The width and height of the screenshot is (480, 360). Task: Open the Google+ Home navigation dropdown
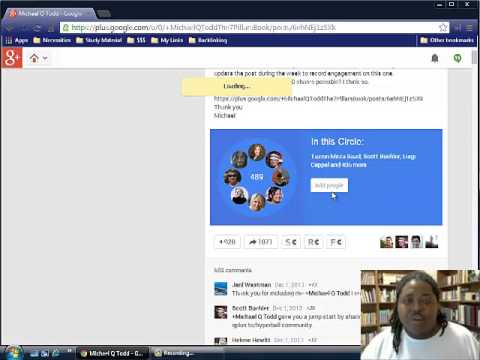coord(39,58)
